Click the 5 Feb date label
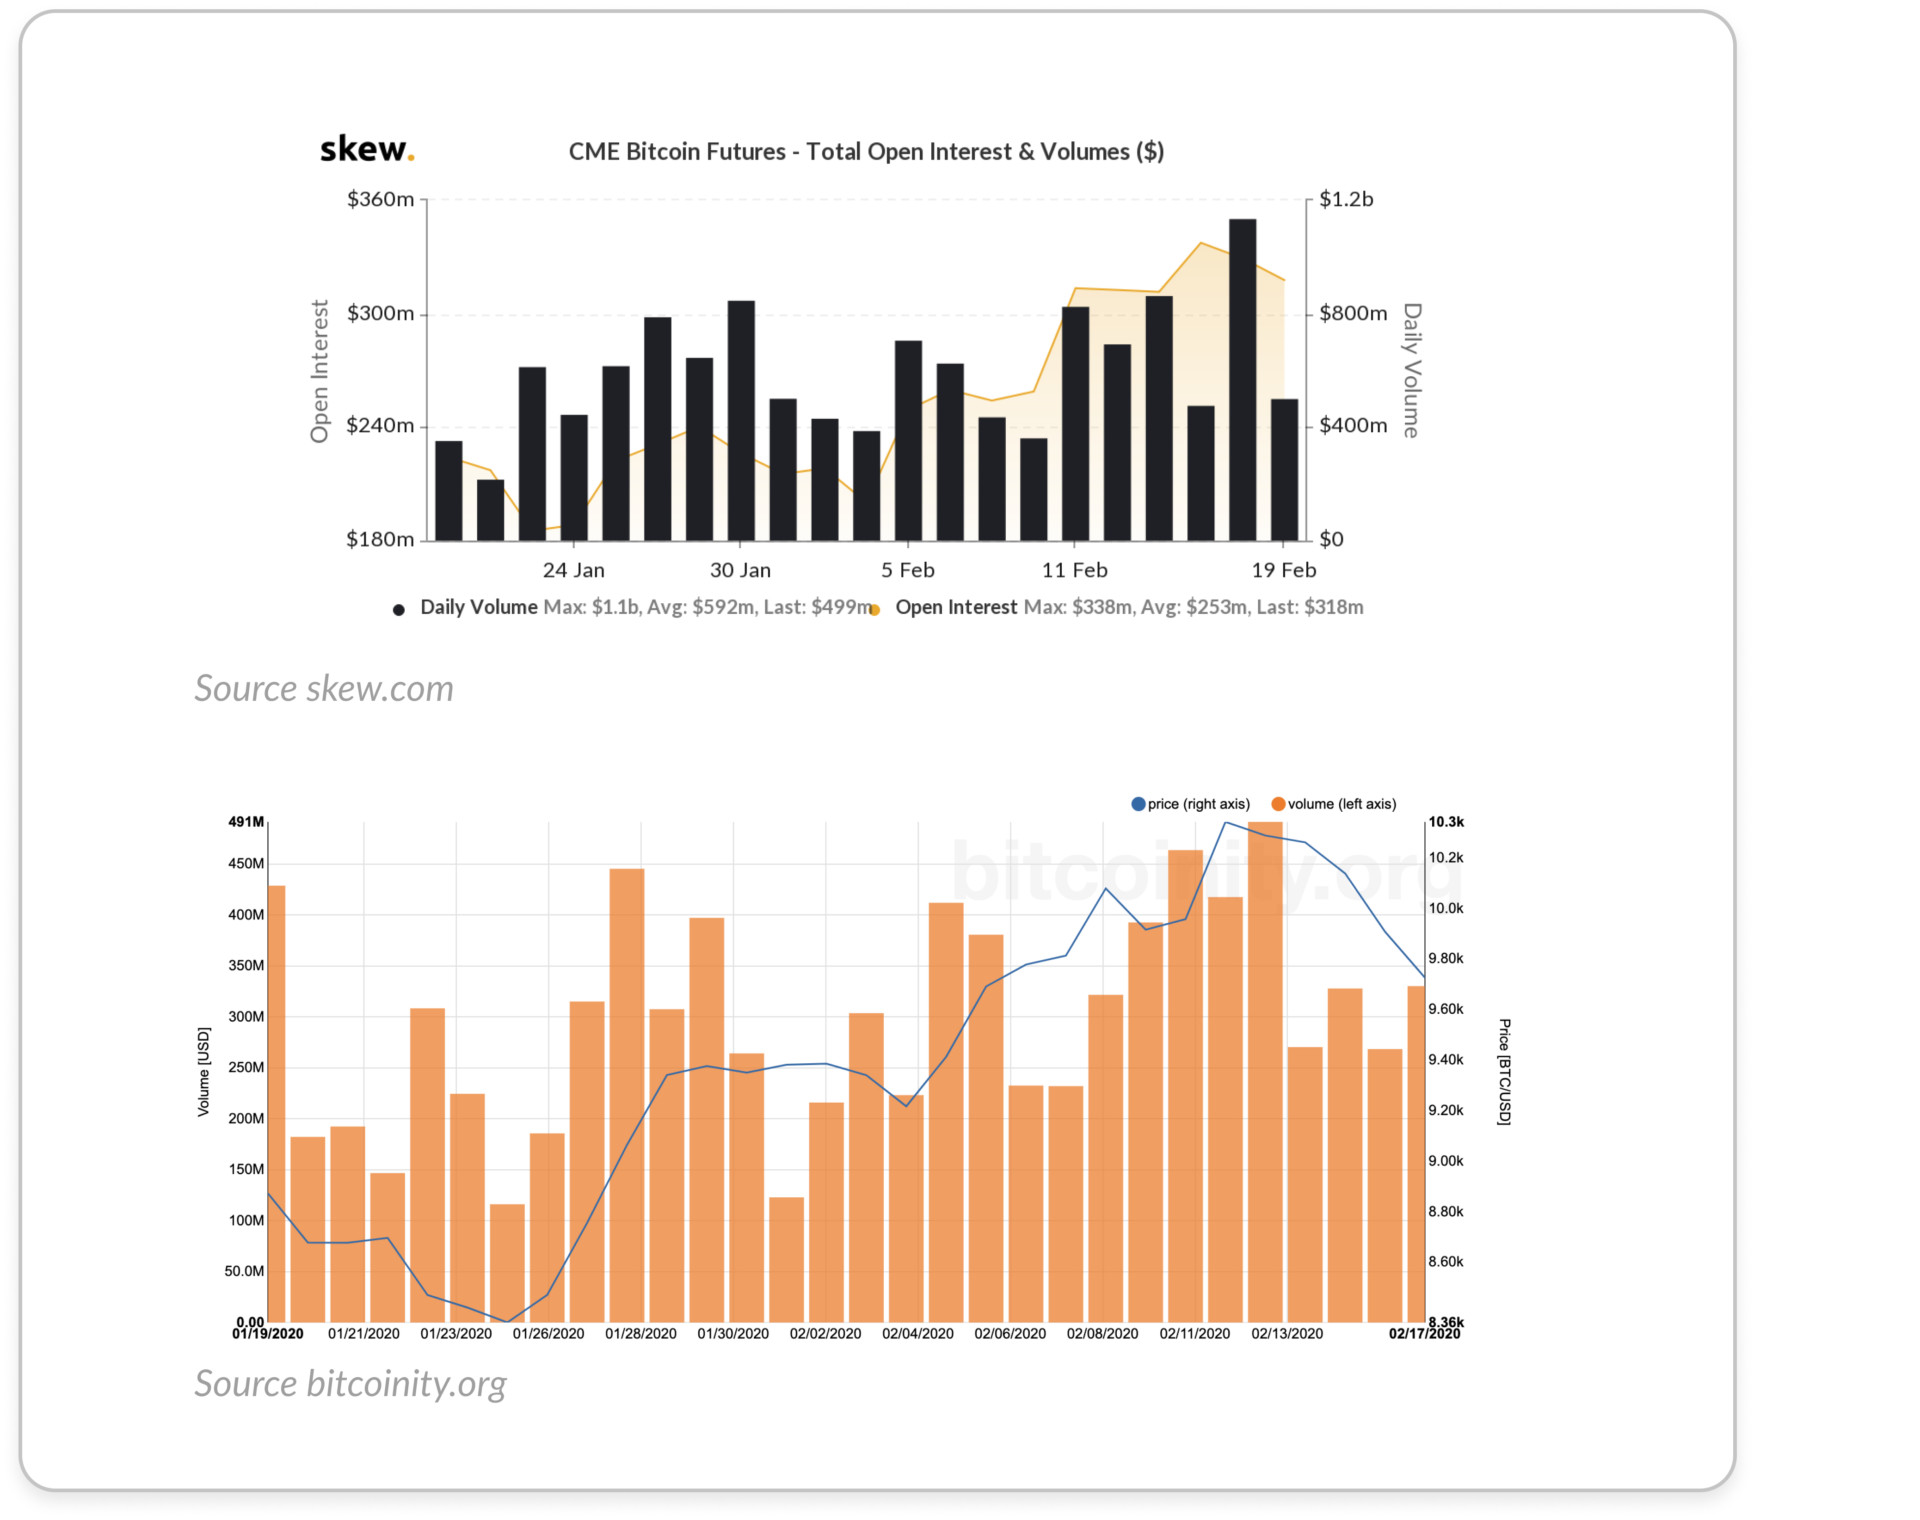This screenshot has height=1520, width=1920. tap(908, 570)
